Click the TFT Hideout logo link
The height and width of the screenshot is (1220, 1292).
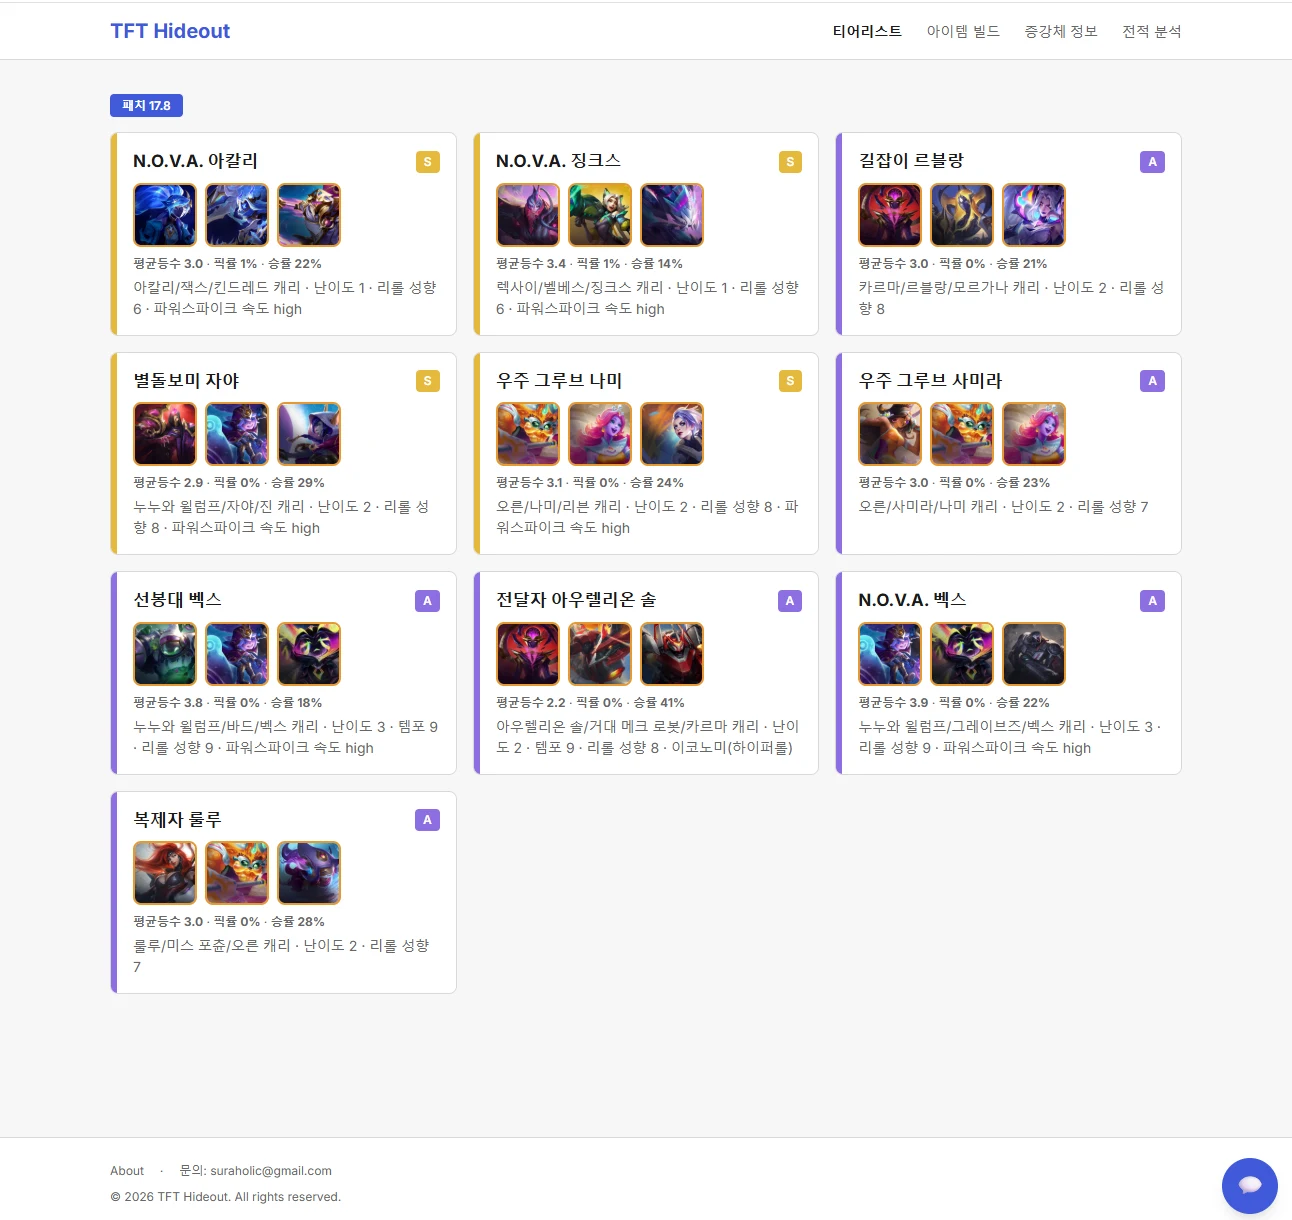pyautogui.click(x=170, y=31)
